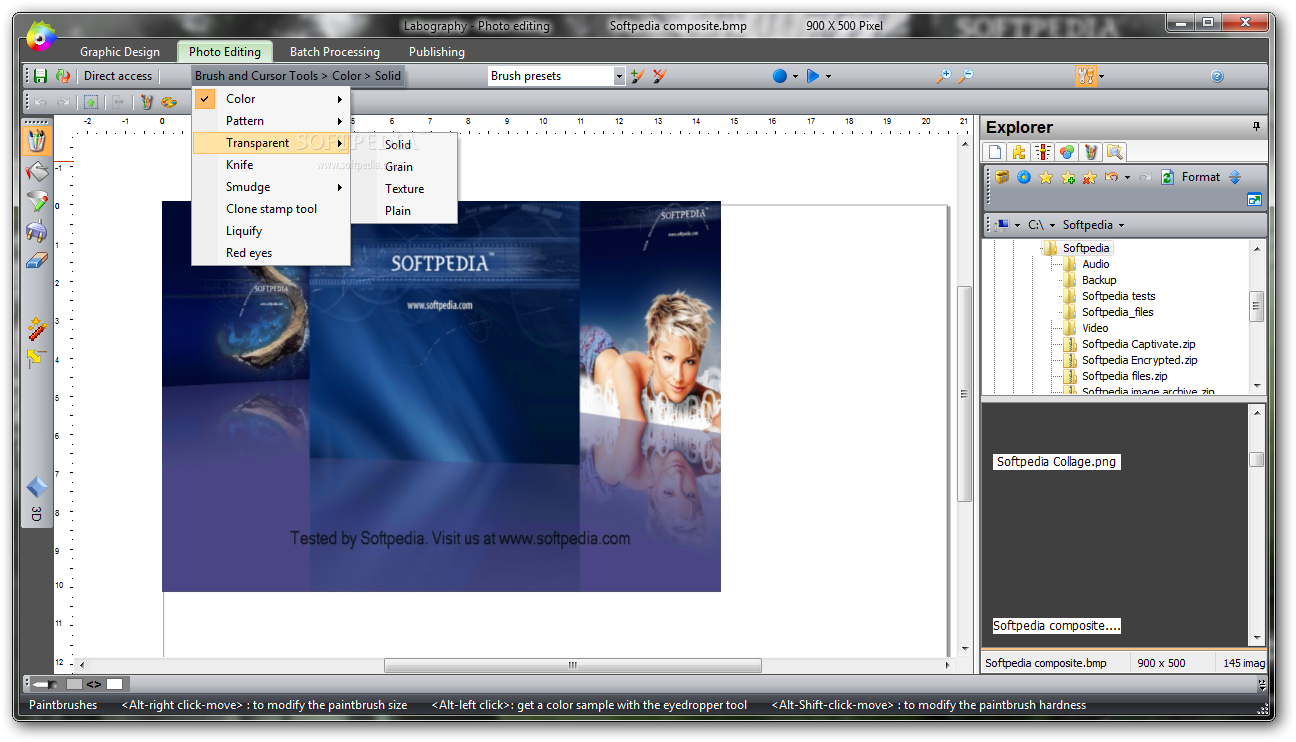
Task: Click Brush and Cursor Tools breadcrumb button
Action: [x=298, y=76]
